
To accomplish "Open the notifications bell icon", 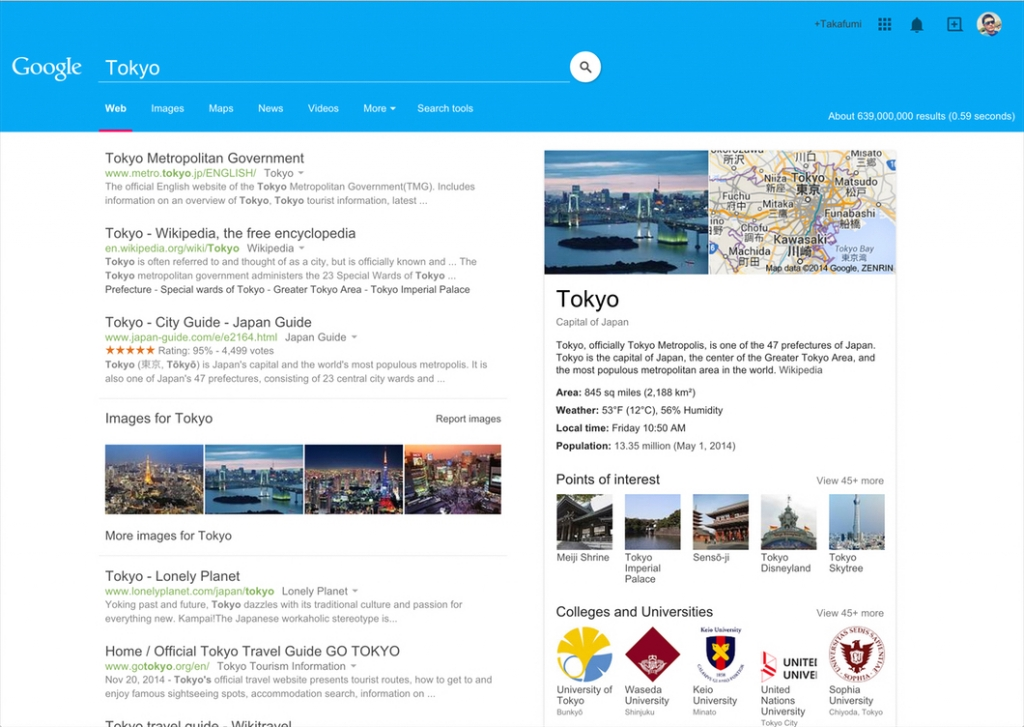I will (917, 25).
